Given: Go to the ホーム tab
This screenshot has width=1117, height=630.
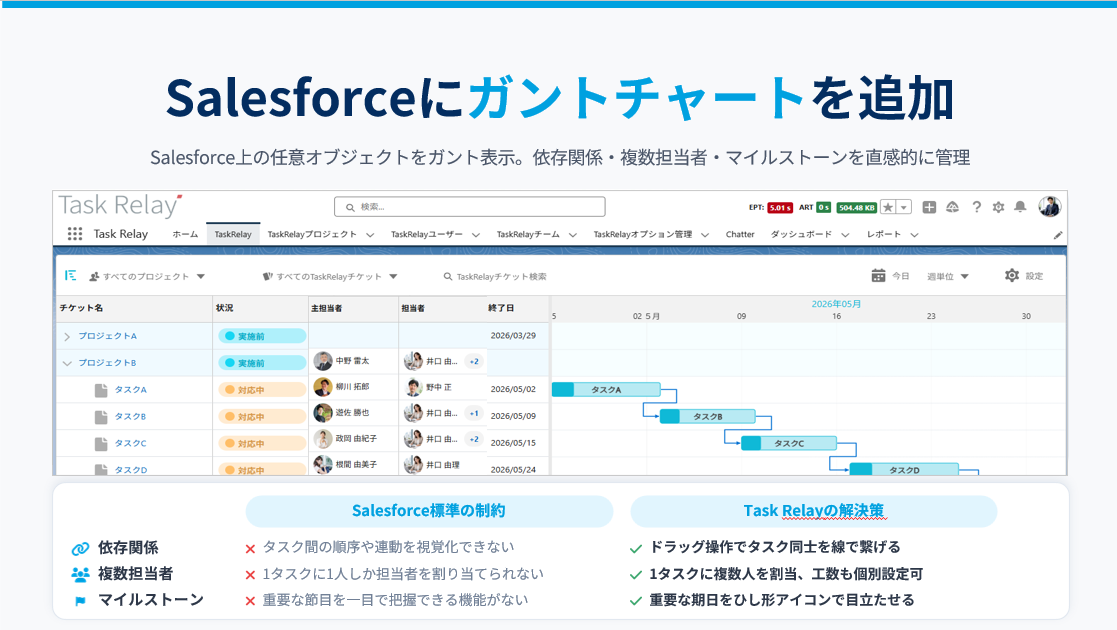Looking at the screenshot, I should point(185,234).
